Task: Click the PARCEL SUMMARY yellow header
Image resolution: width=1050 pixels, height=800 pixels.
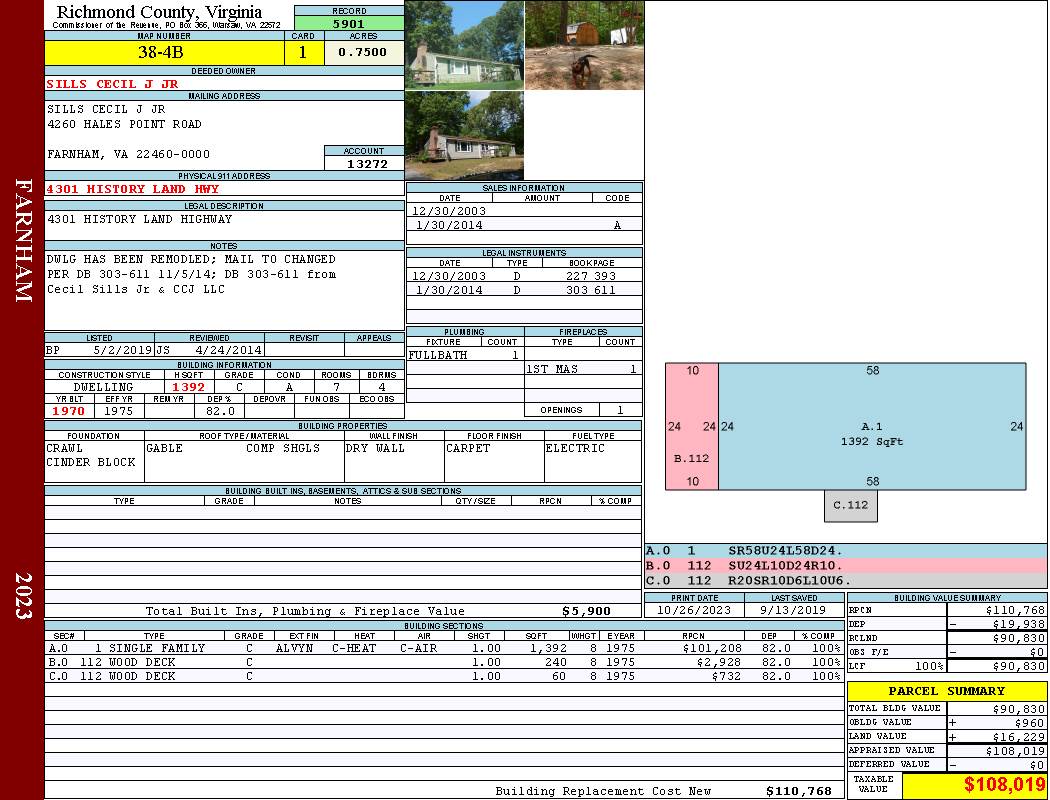Action: (947, 691)
